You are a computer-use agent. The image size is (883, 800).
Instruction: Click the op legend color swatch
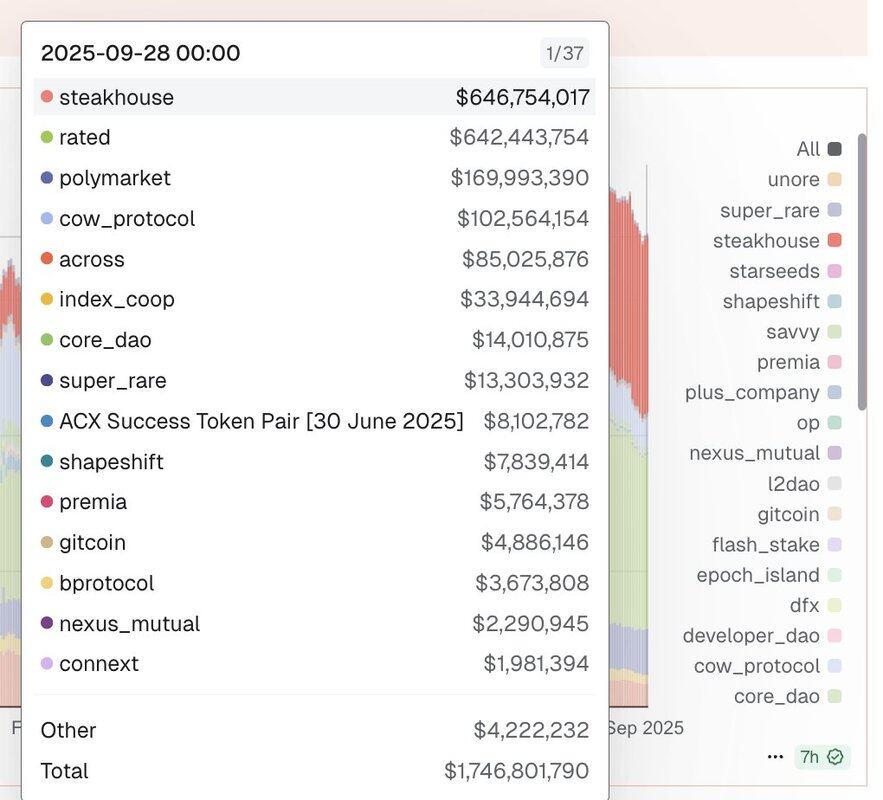click(x=835, y=423)
